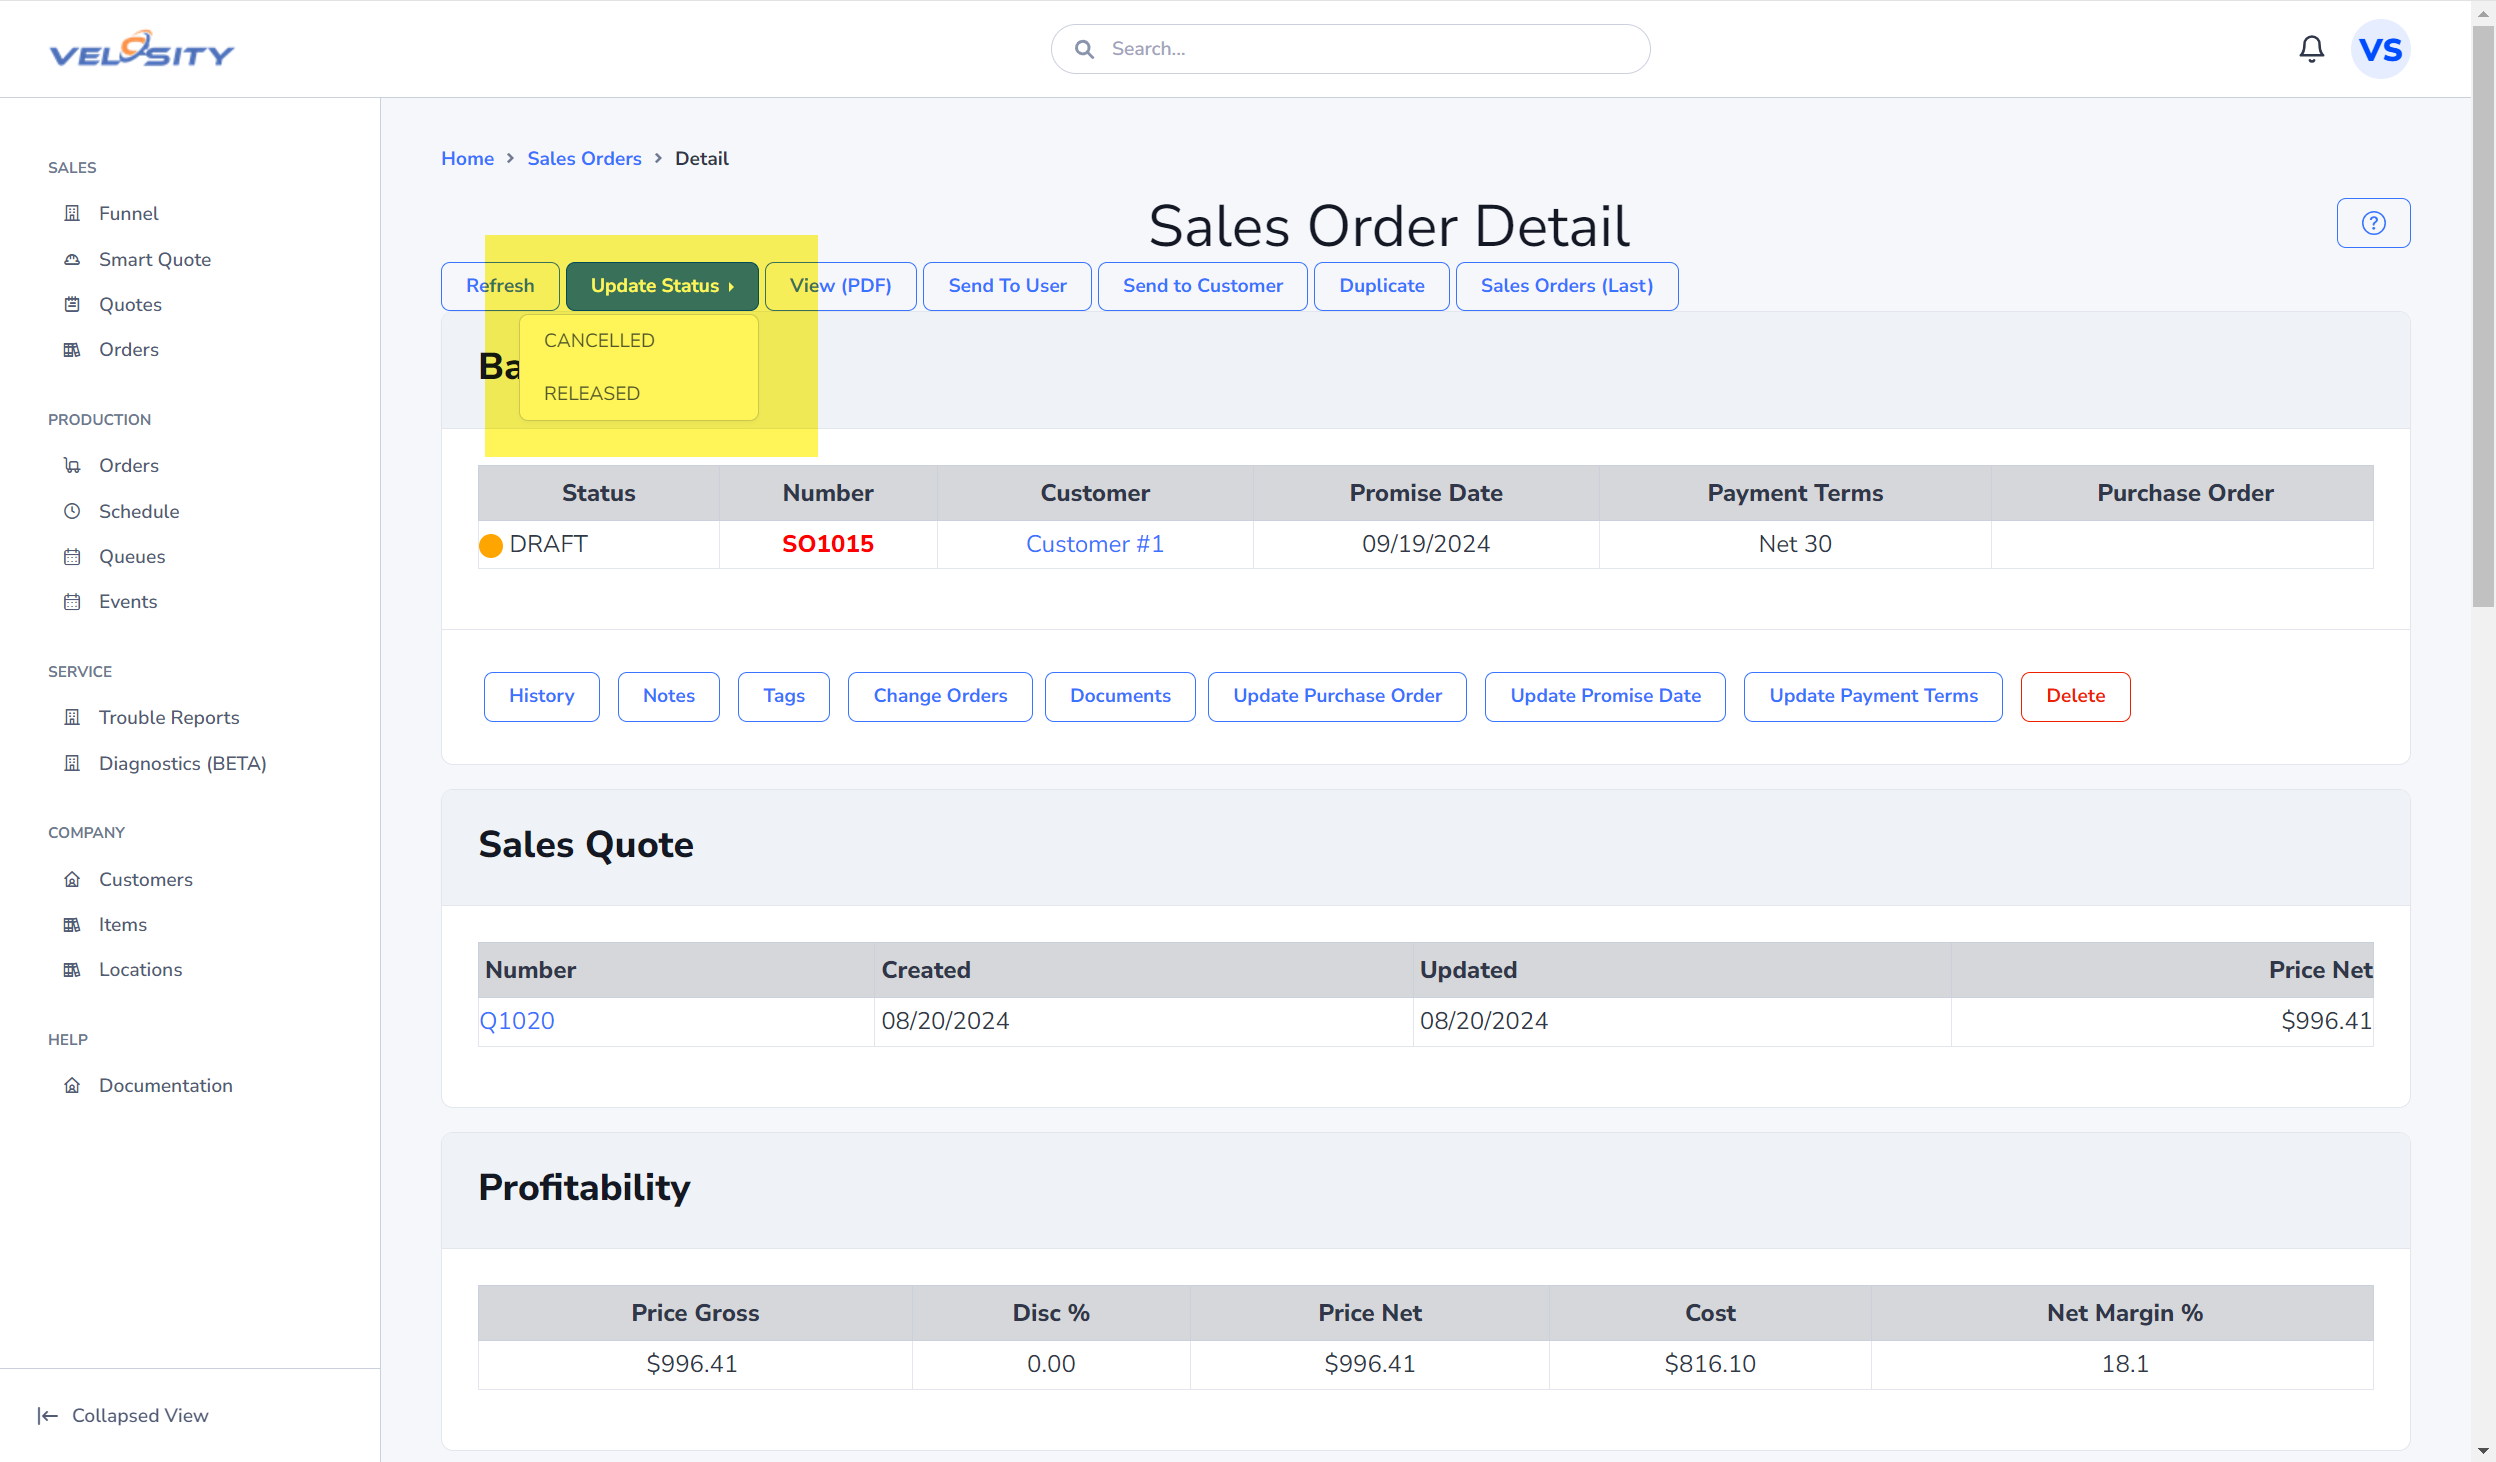Click the orange DRAFT status dot

pos(491,545)
